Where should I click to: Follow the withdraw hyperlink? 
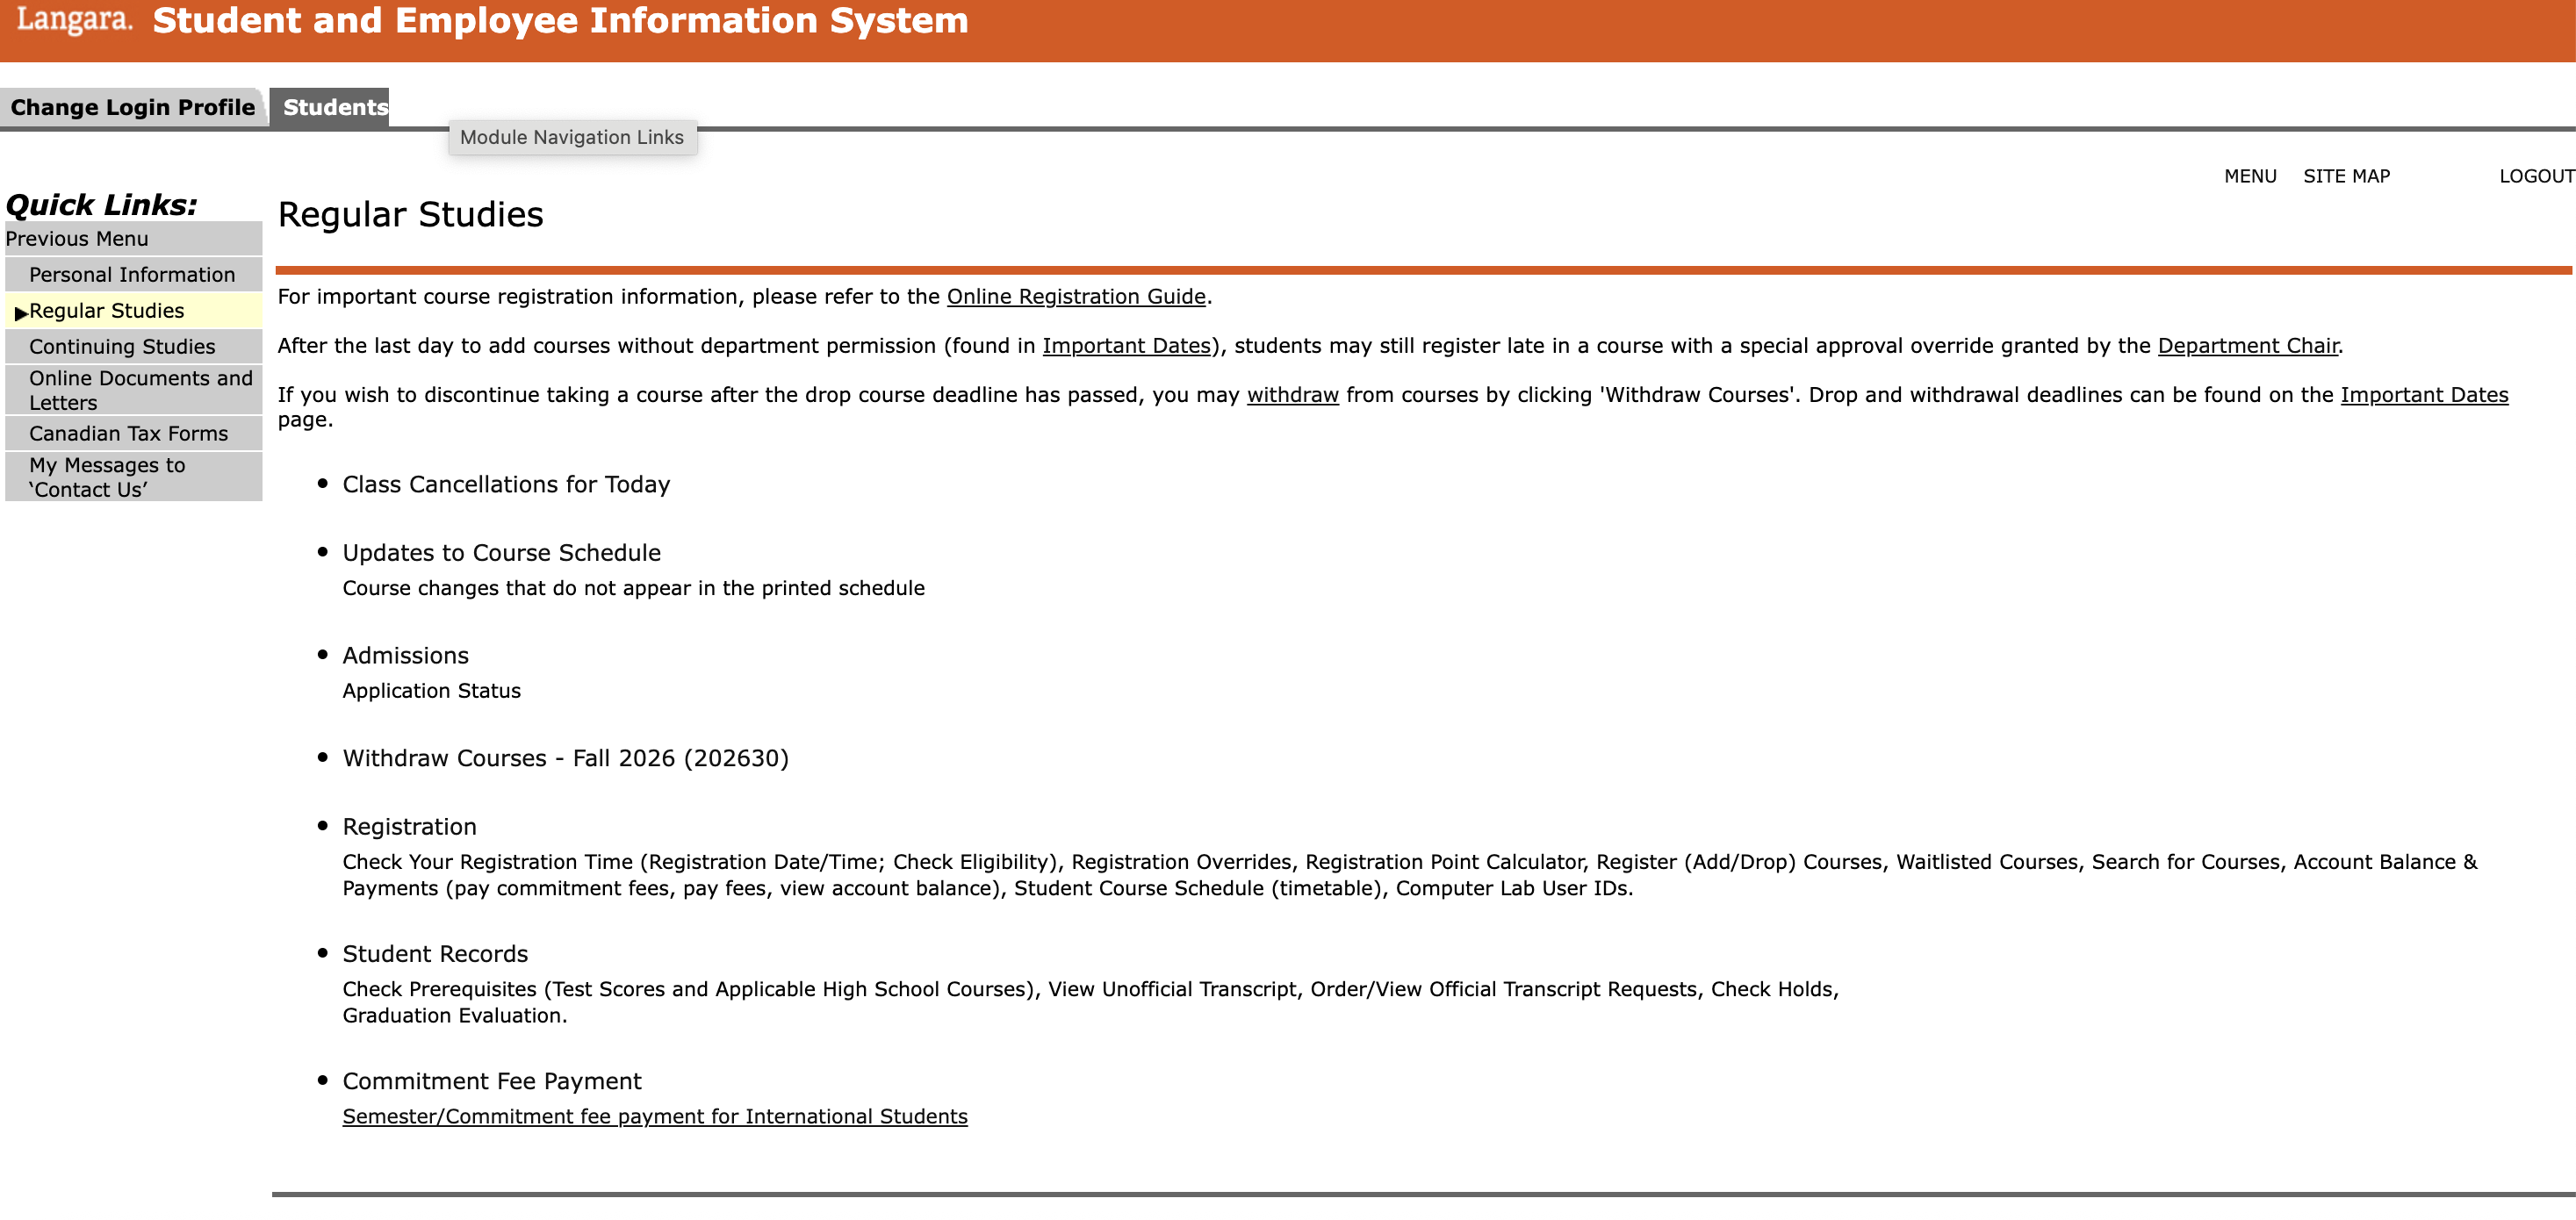pos(1292,395)
